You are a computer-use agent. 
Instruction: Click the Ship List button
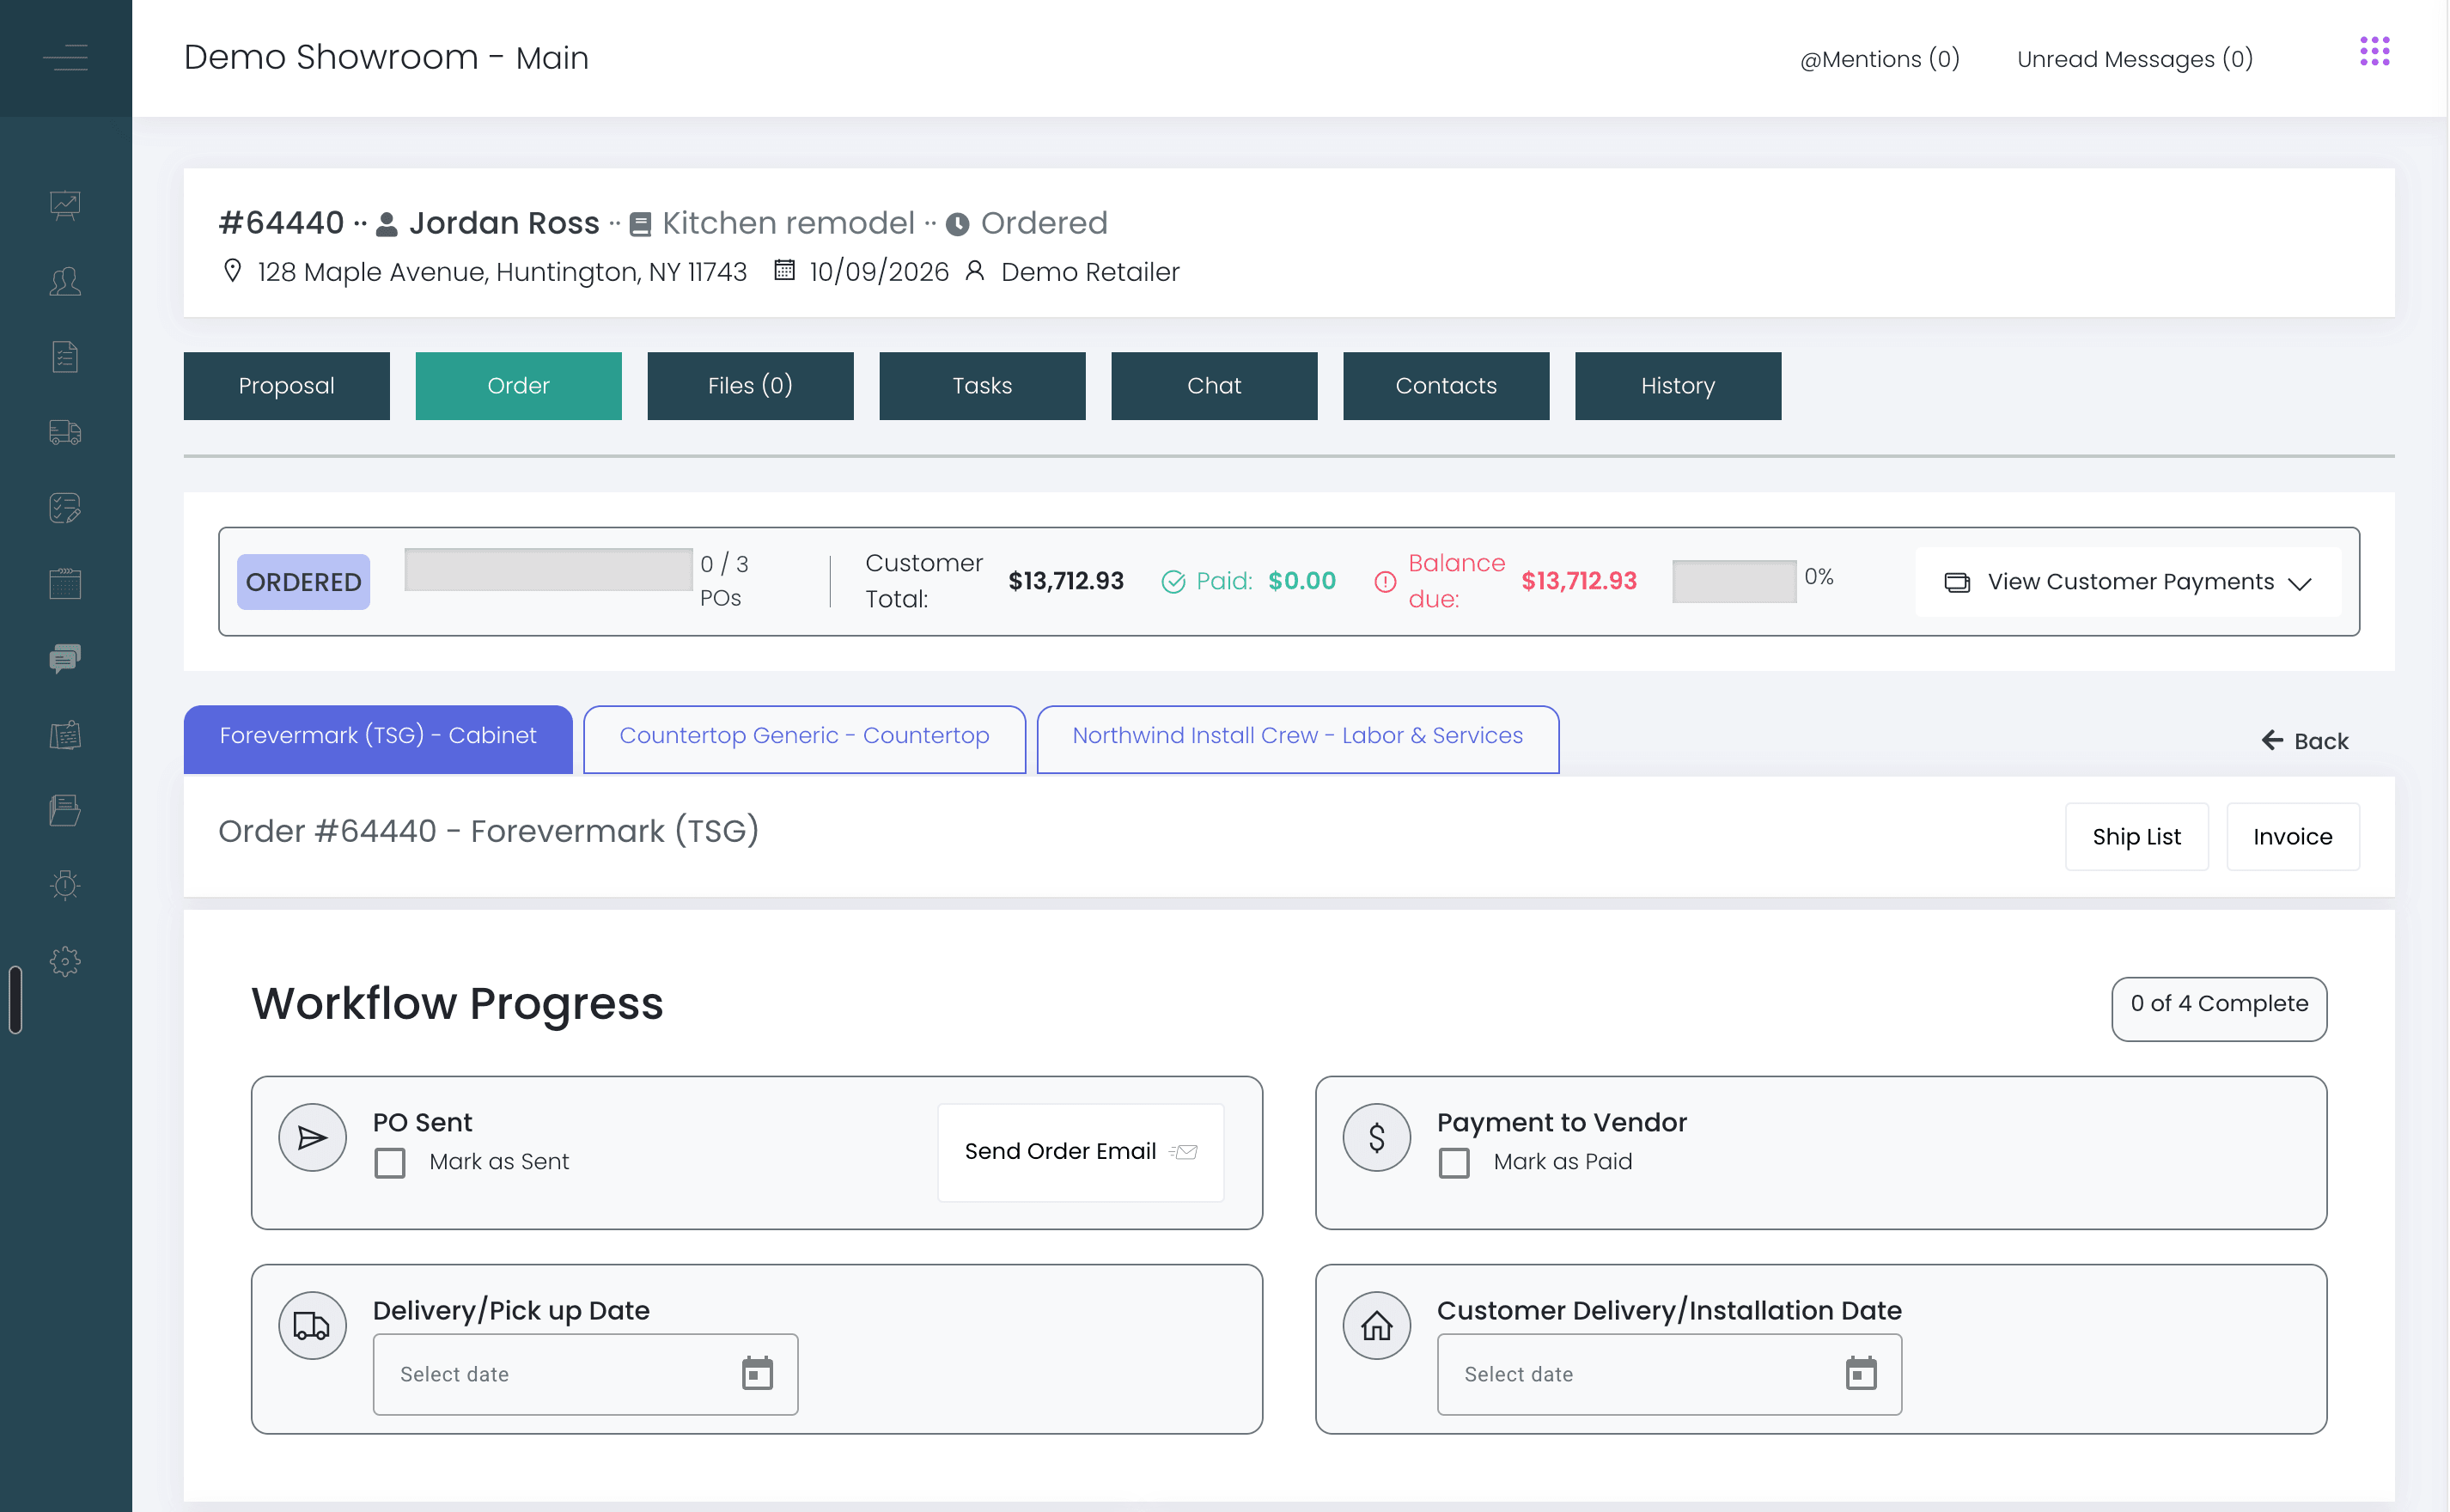coord(2136,837)
